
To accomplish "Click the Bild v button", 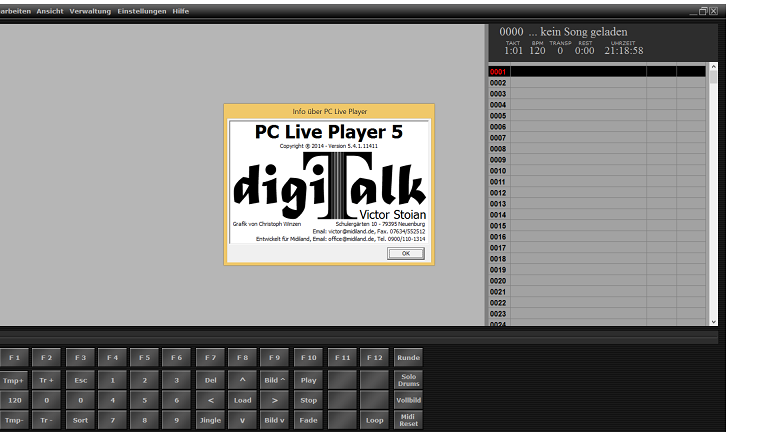I will tap(274, 420).
